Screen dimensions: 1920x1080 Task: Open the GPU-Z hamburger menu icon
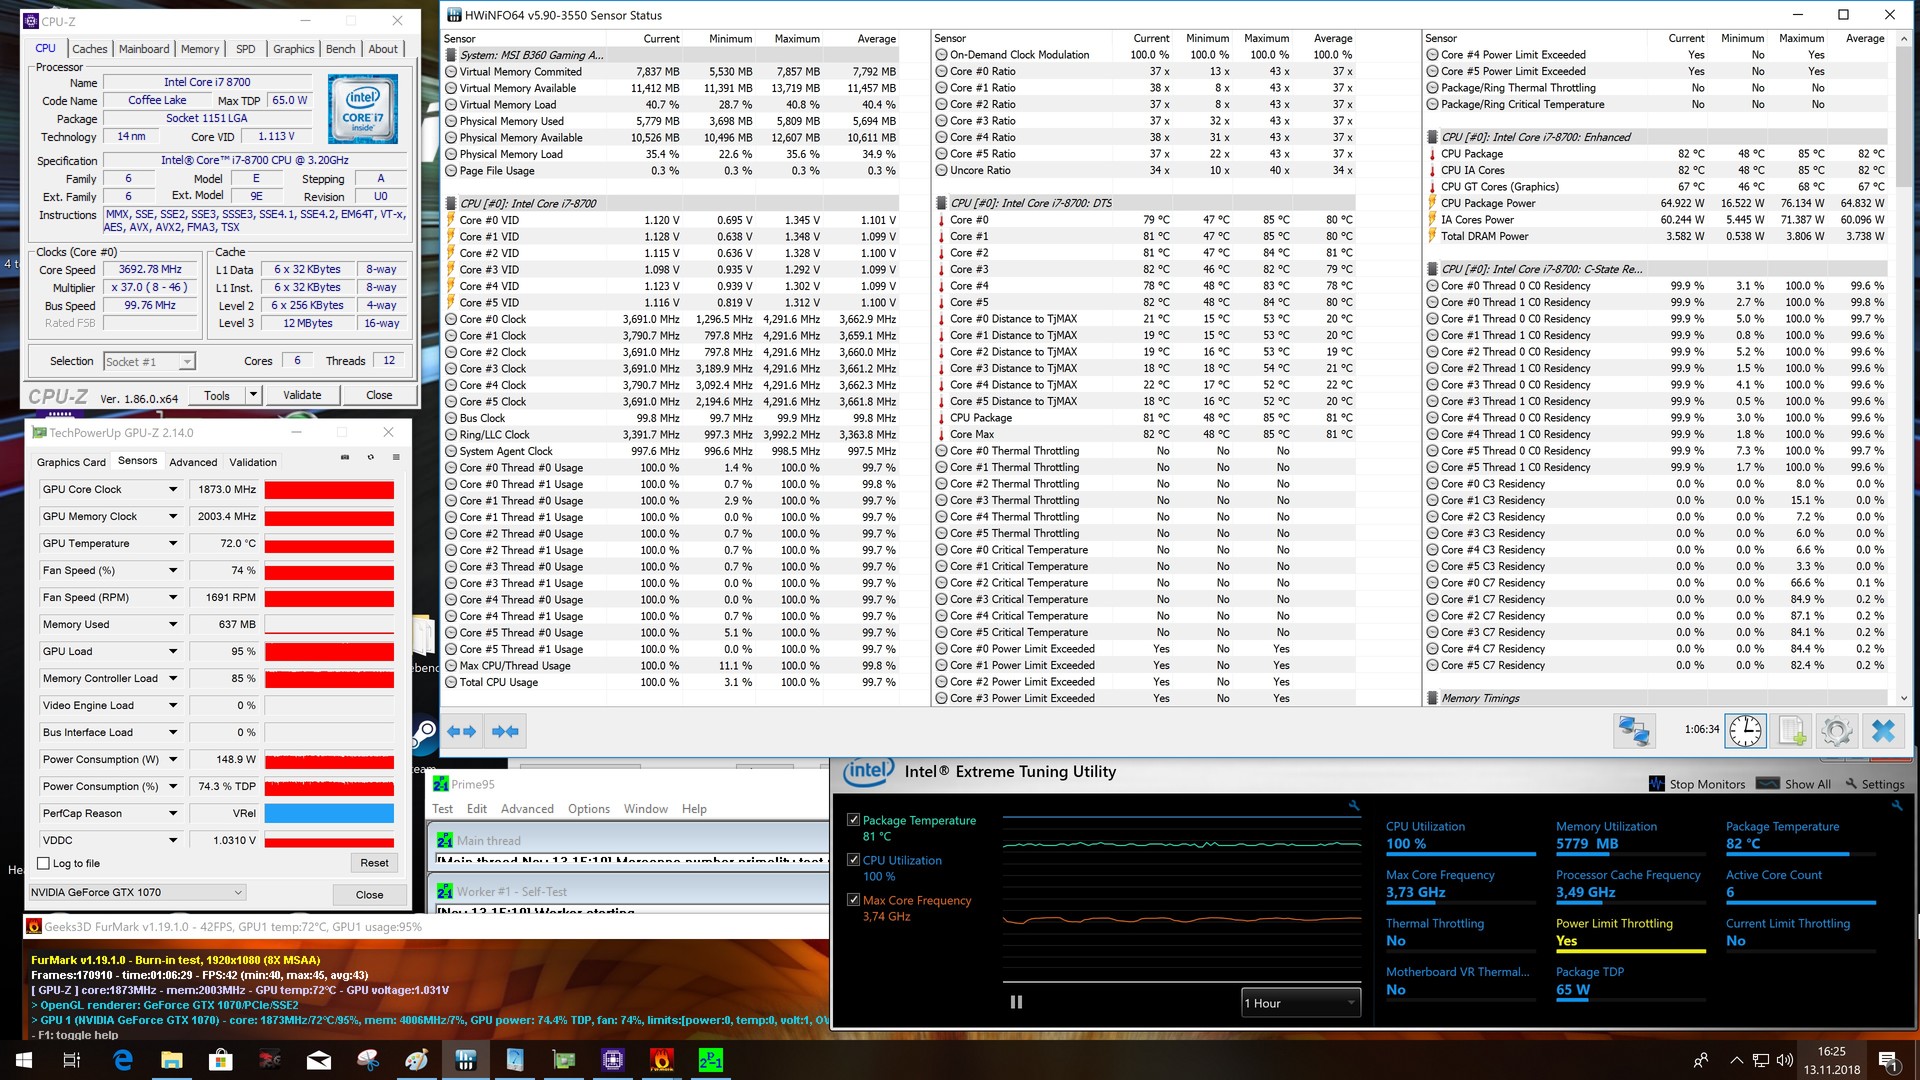point(396,457)
